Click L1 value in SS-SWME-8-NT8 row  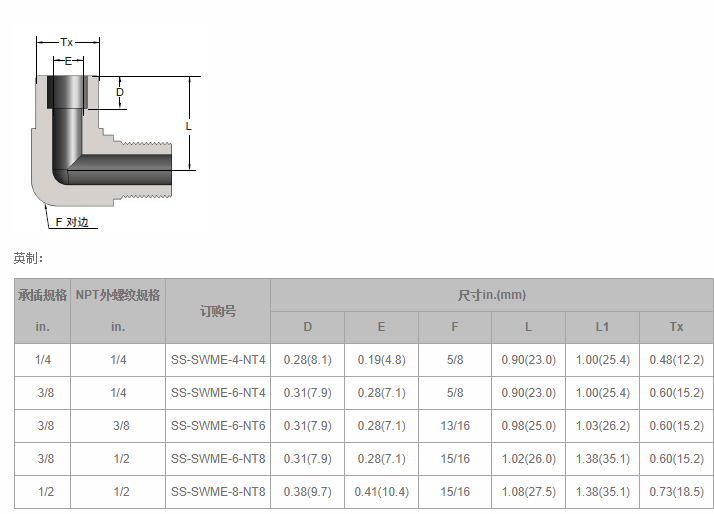(602, 492)
